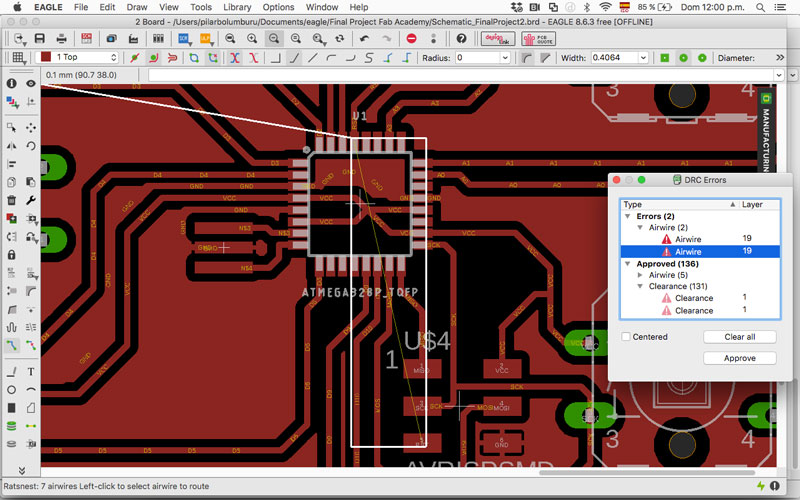Collapse the Clearance (131) group
This screenshot has height=500, width=800.
click(640, 286)
